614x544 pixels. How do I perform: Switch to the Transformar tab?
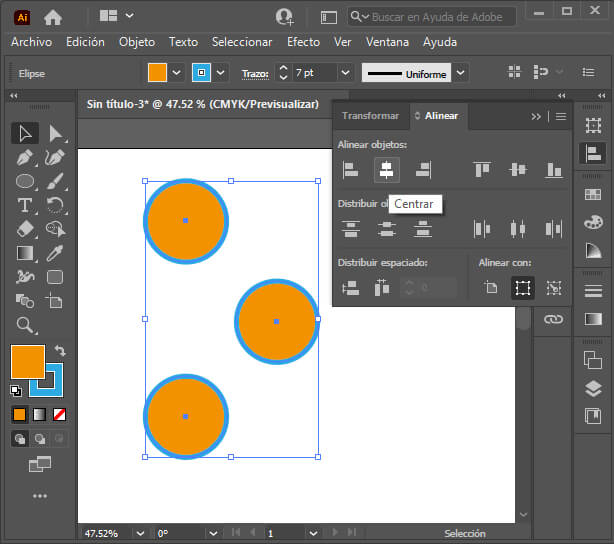(x=370, y=116)
